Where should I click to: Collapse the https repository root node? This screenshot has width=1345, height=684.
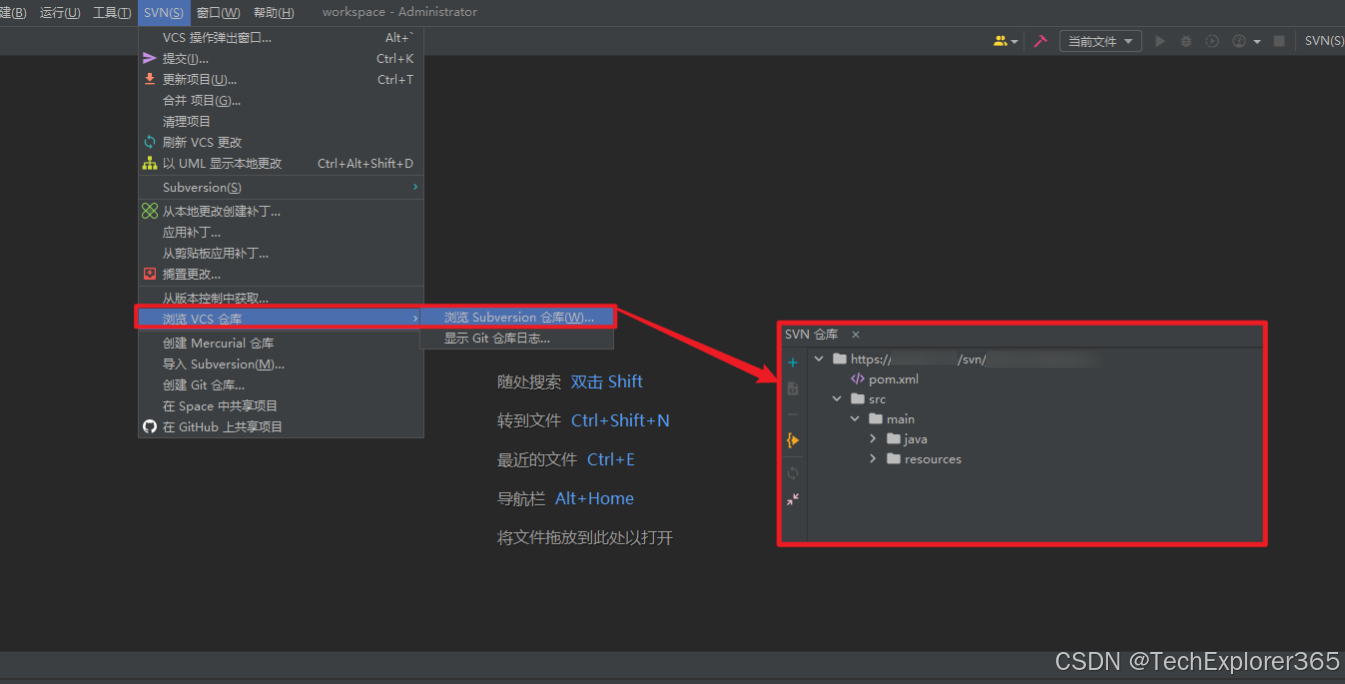[x=820, y=359]
